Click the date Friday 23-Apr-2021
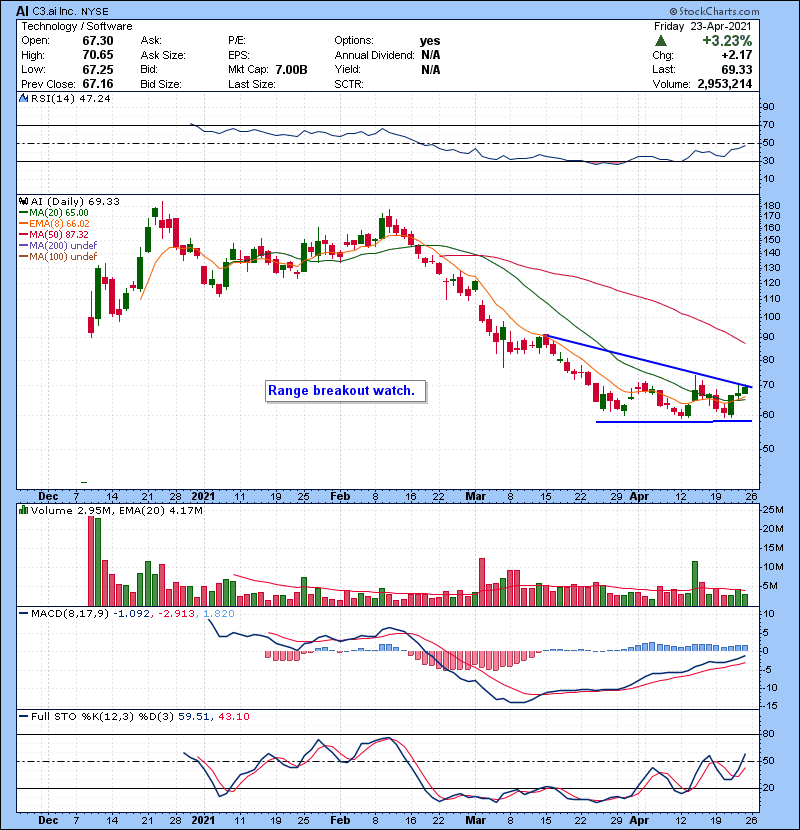This screenshot has width=800, height=830. click(703, 26)
